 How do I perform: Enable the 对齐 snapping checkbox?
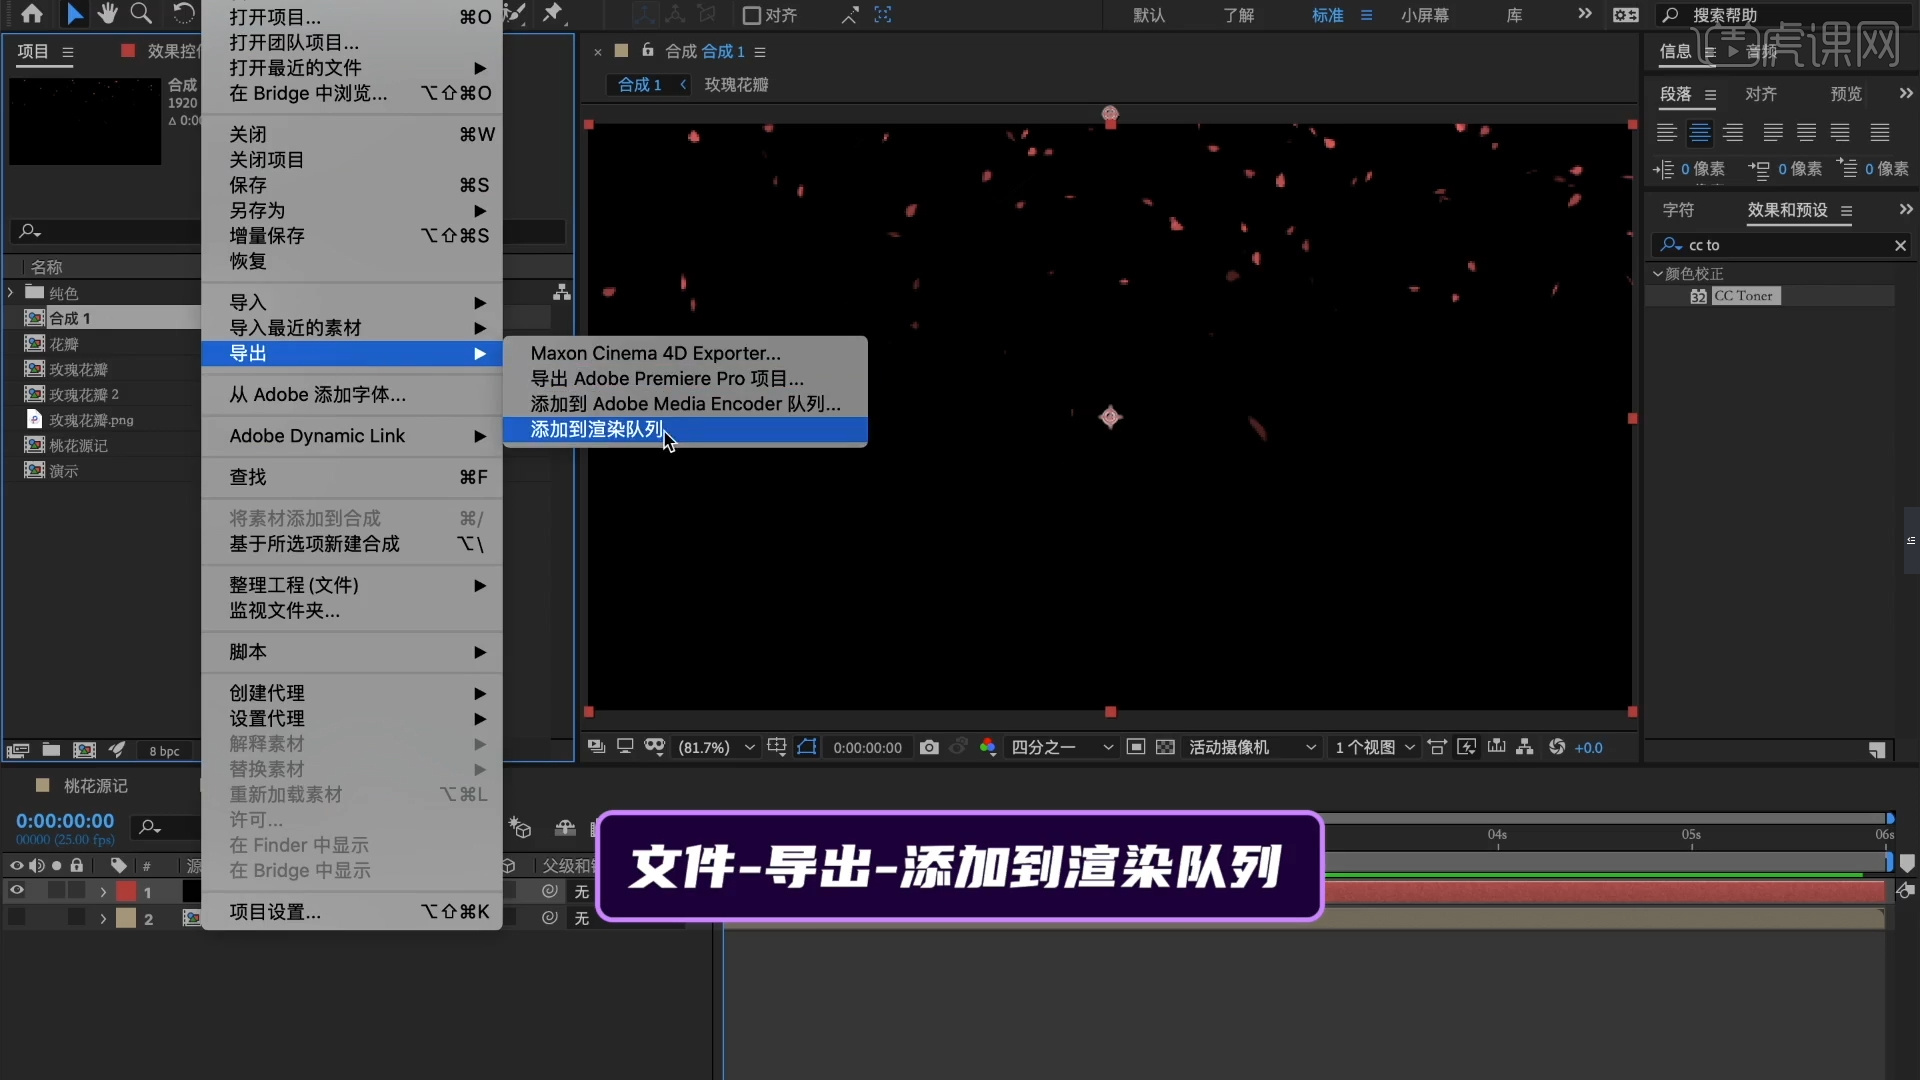752,15
